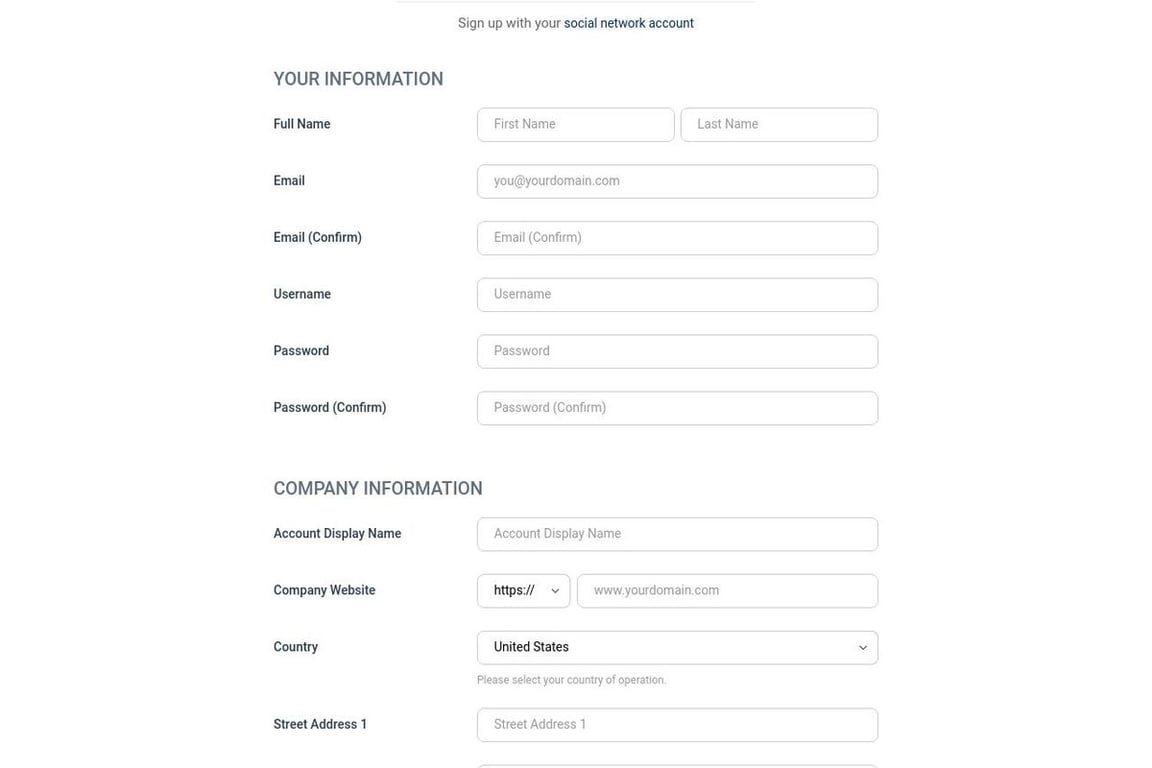Open the social network account link

[628, 23]
